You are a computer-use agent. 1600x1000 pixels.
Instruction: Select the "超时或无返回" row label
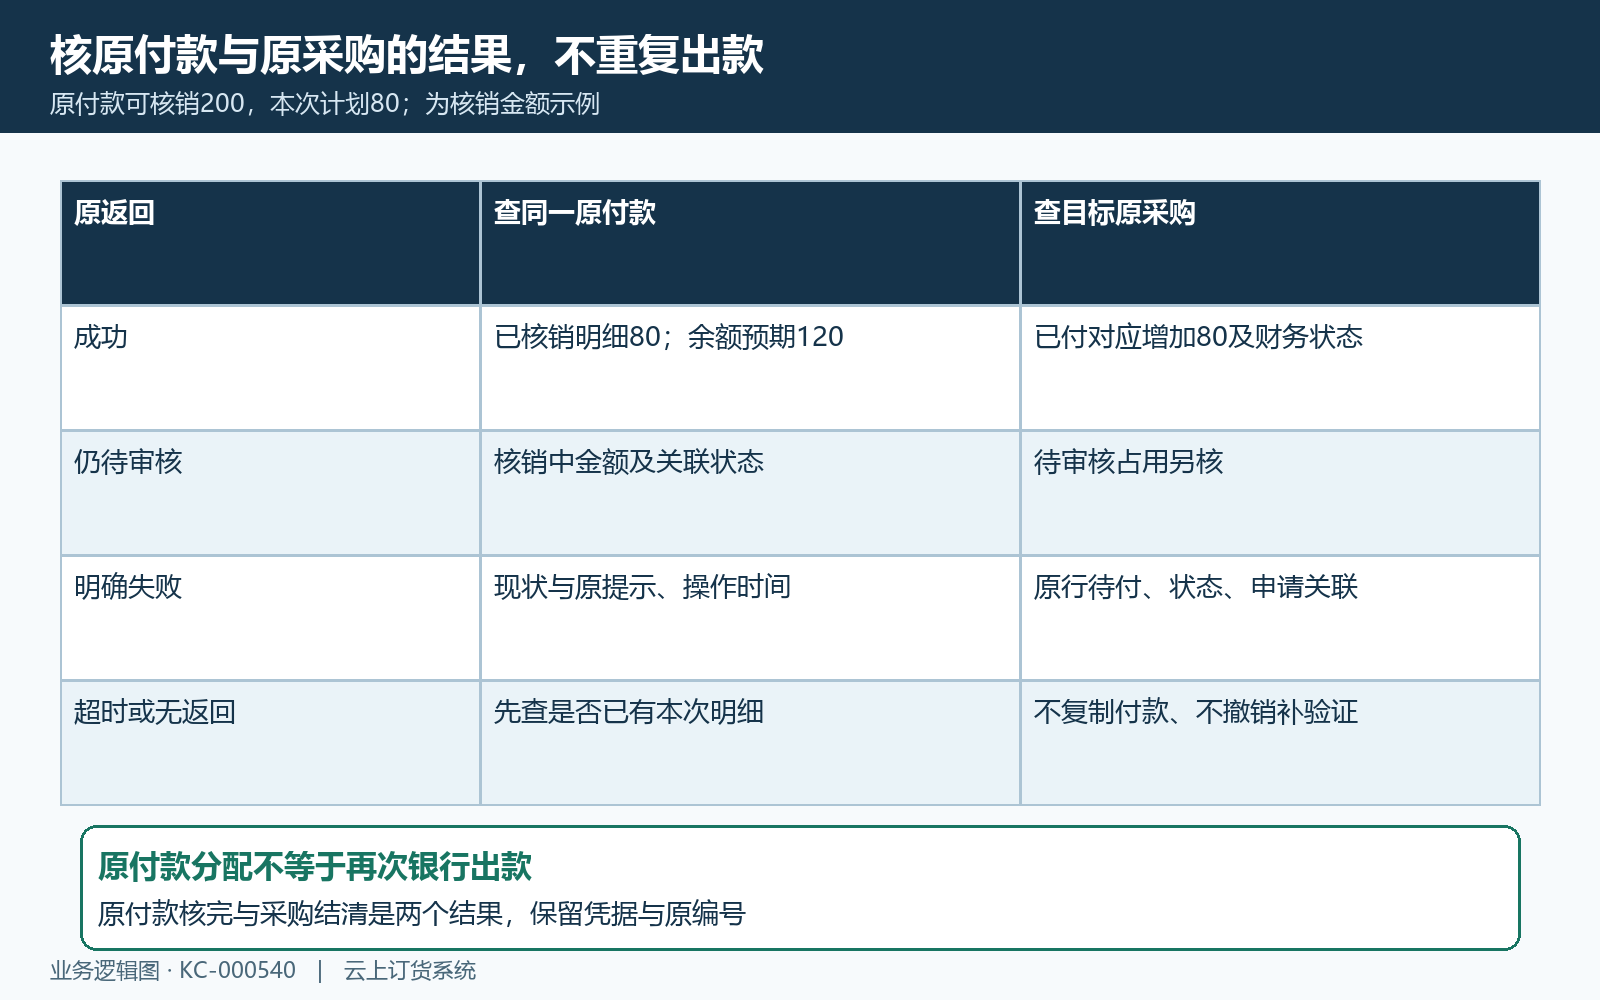(155, 712)
